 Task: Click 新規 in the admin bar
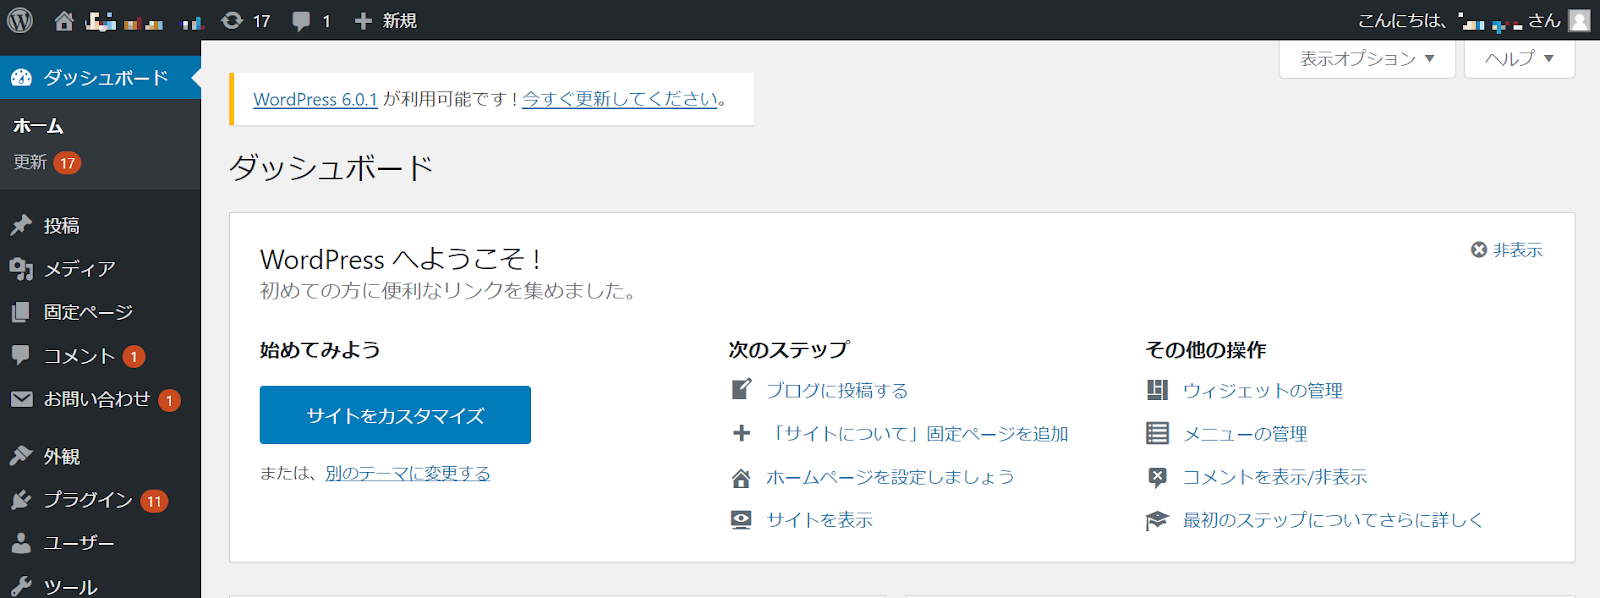tap(399, 21)
